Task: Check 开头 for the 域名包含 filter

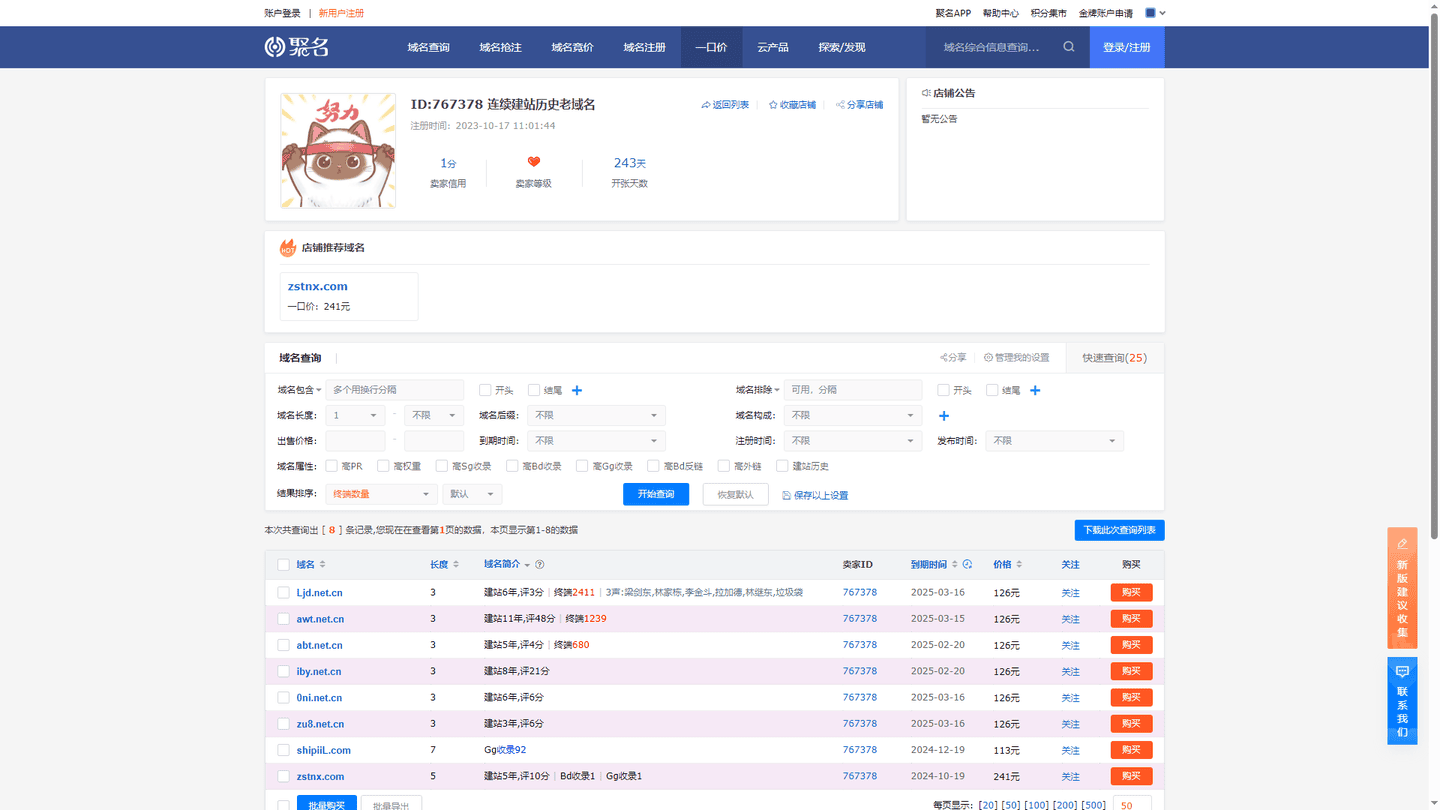Action: [485, 391]
